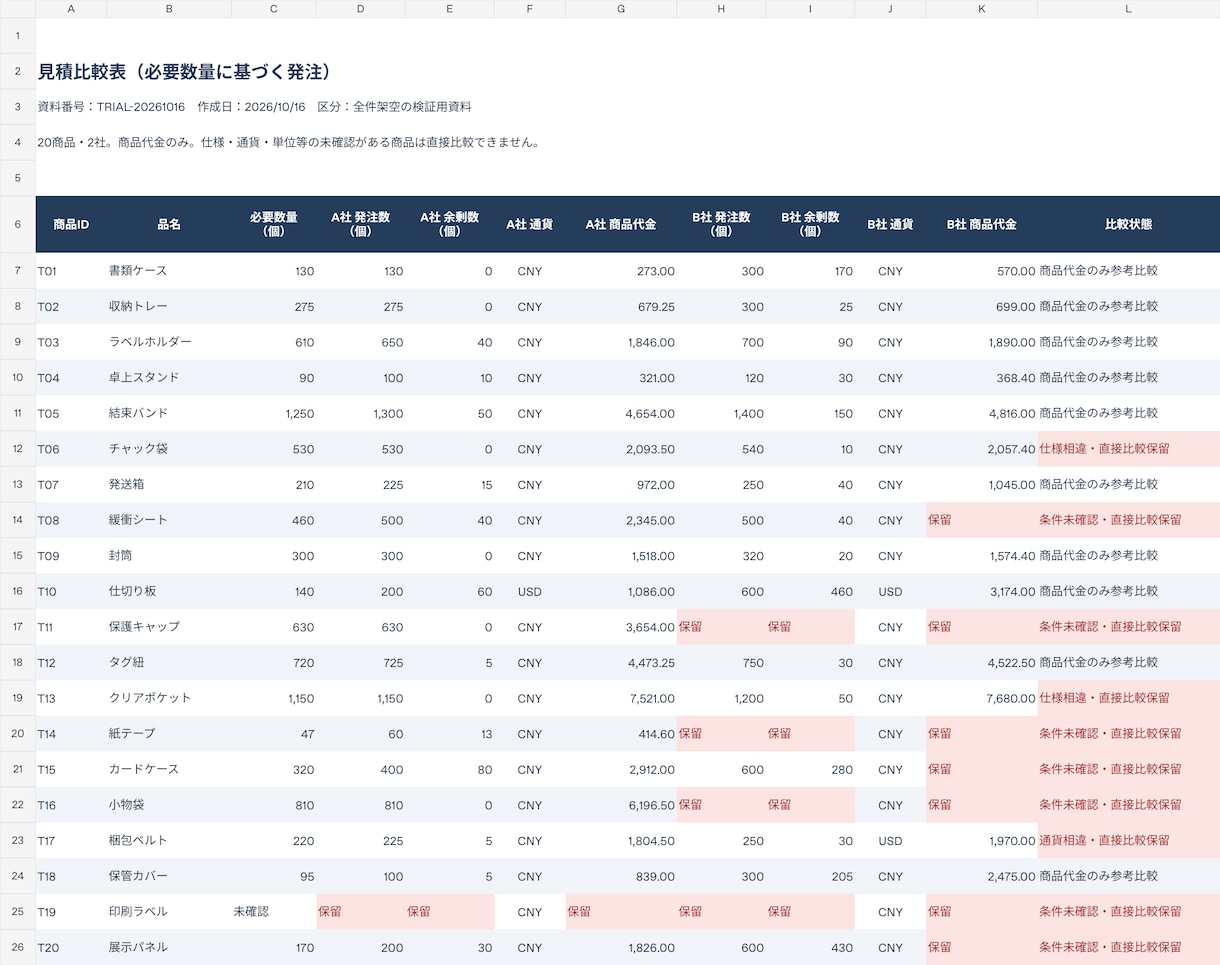The height and width of the screenshot is (965, 1220).
Task: Click the B社 商品代金 header cell
Action: (x=982, y=224)
